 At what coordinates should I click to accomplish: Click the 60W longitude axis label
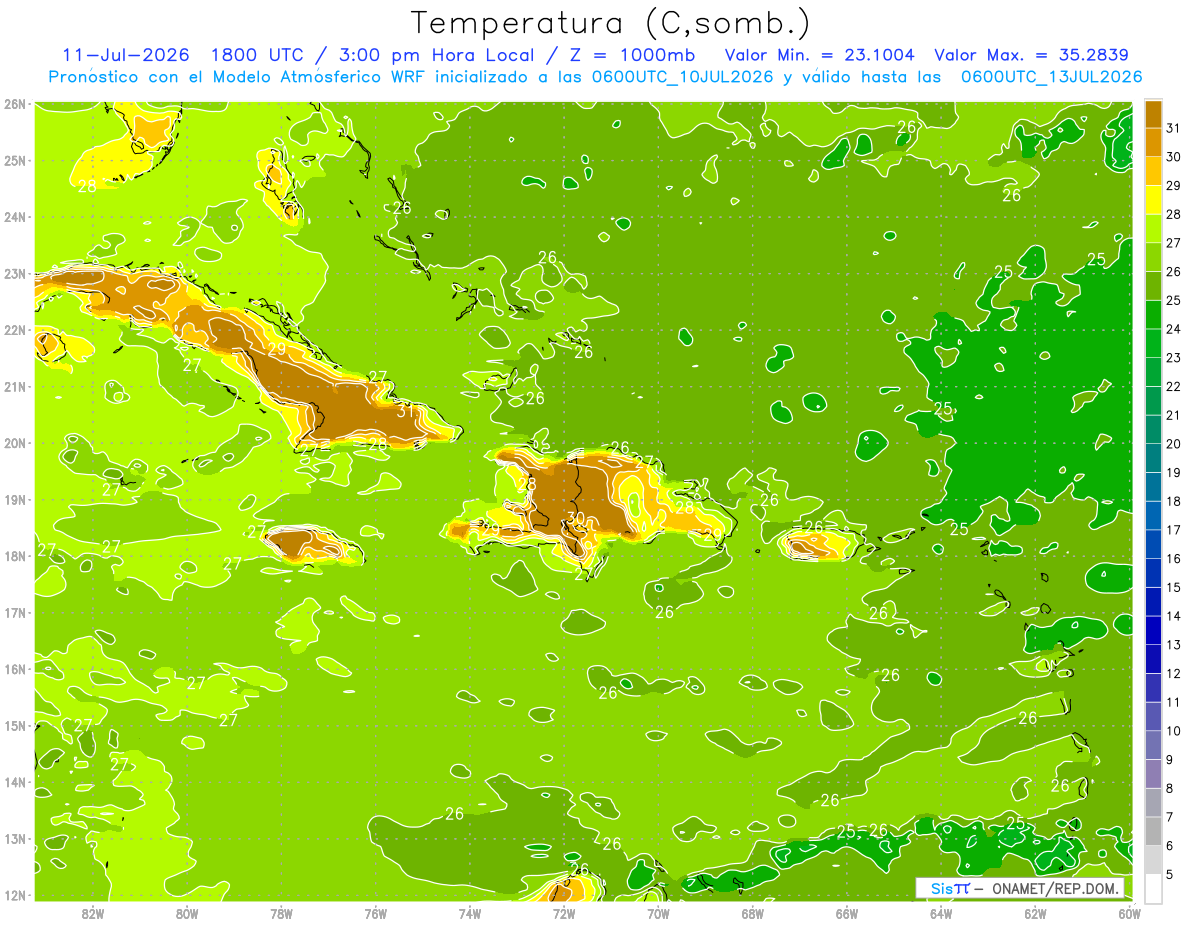(1130, 913)
